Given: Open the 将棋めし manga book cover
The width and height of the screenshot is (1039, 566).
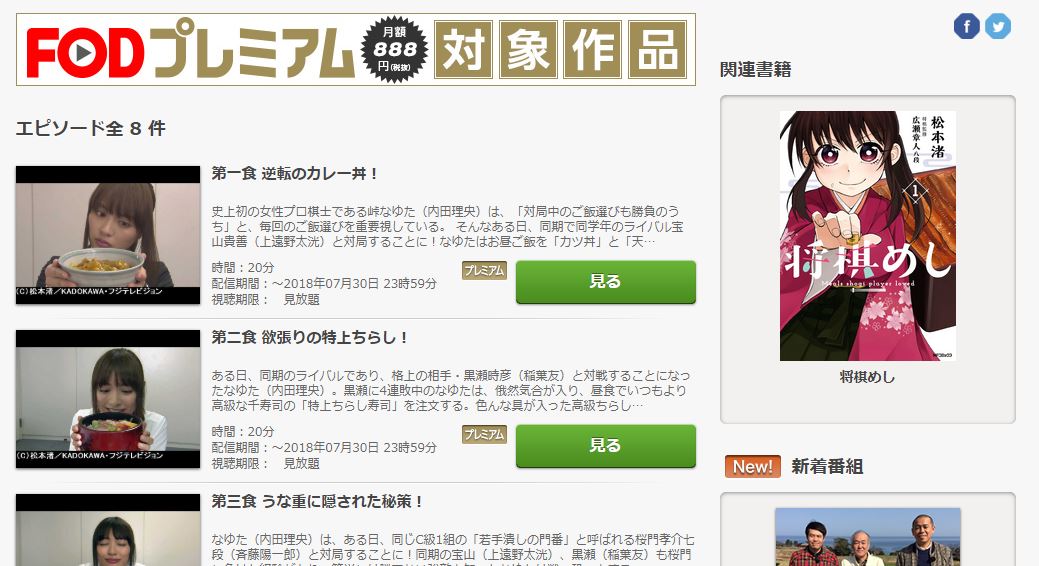Looking at the screenshot, I should (867, 236).
